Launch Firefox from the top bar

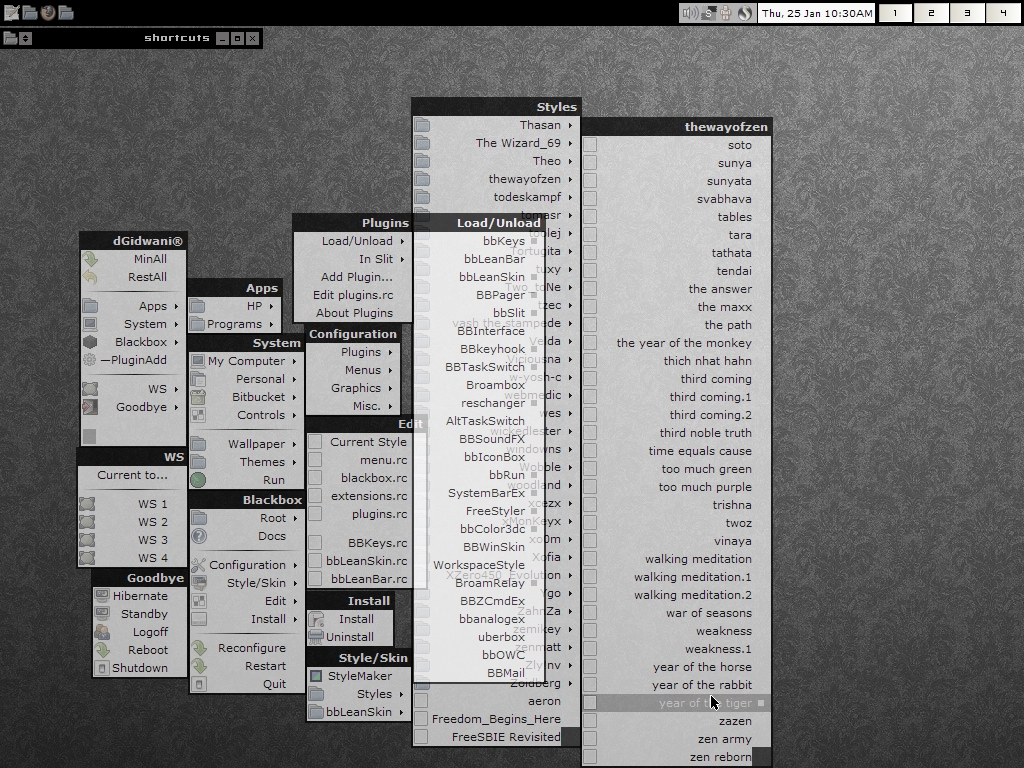[x=48, y=12]
